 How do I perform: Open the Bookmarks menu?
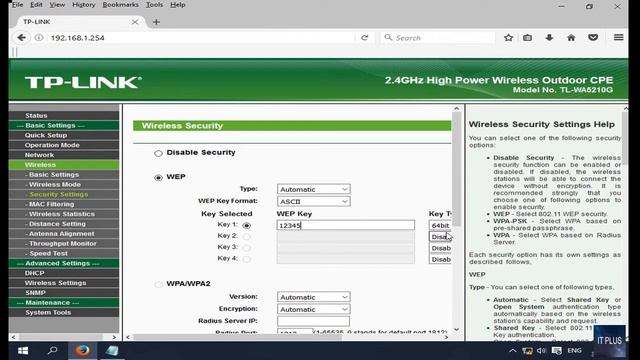(120, 5)
